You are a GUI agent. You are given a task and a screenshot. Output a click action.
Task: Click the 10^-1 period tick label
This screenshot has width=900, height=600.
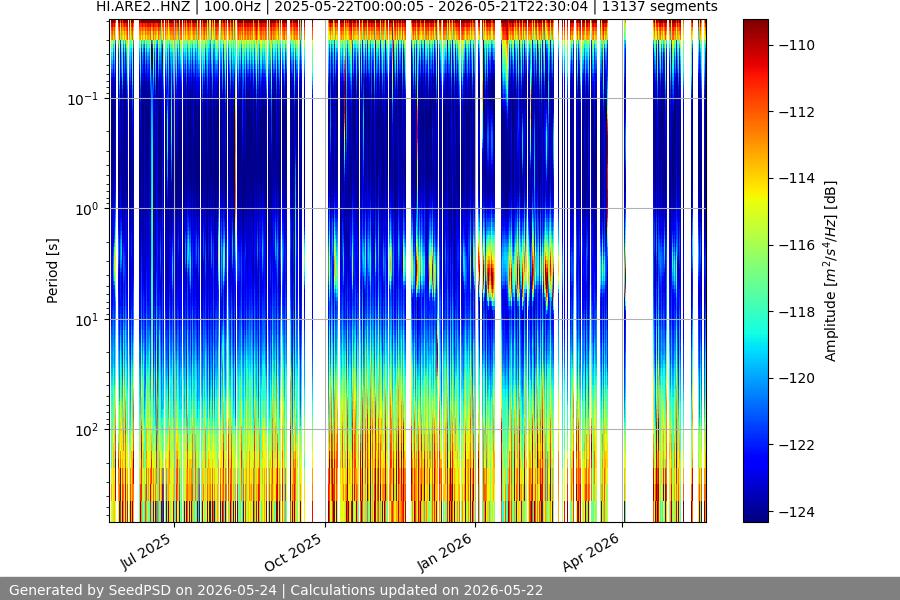point(83,99)
